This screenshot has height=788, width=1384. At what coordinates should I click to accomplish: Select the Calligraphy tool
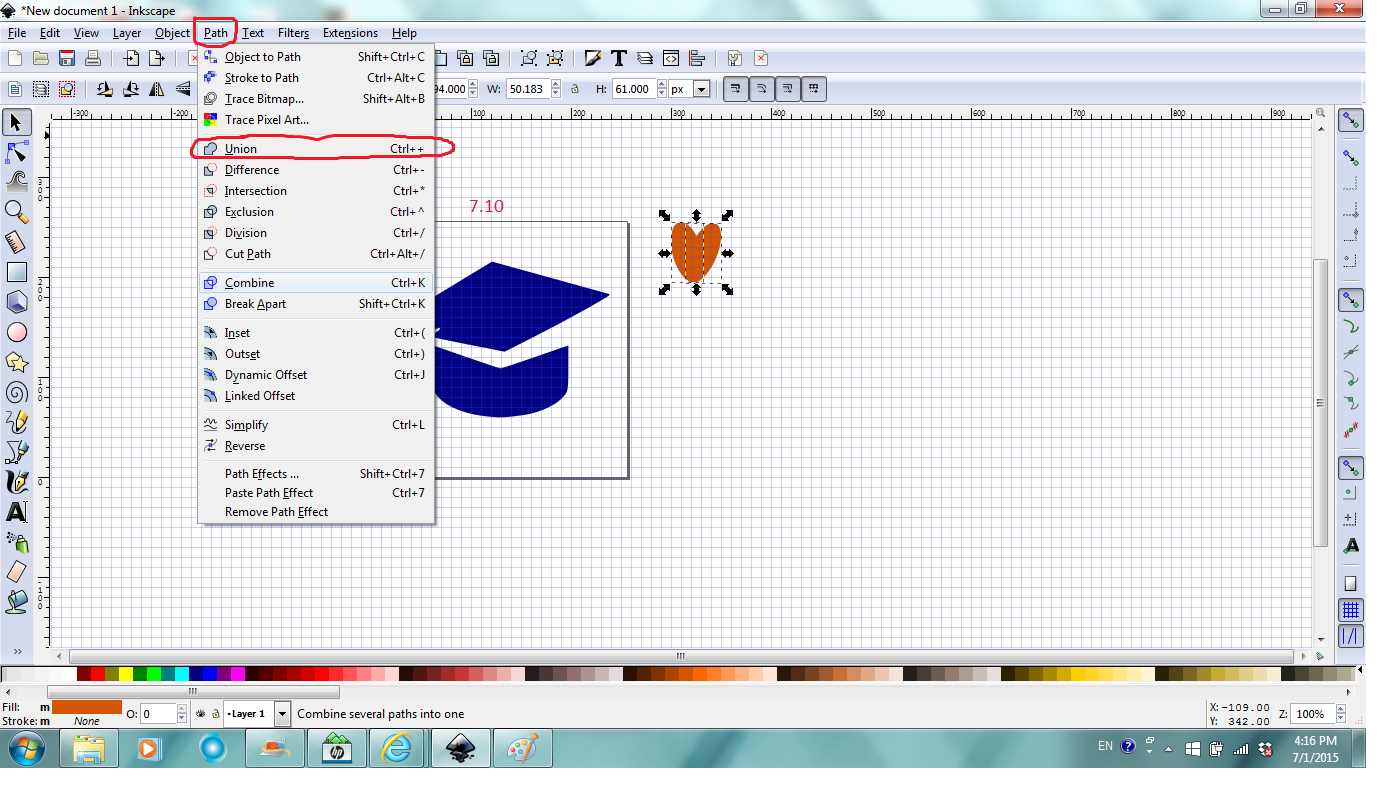(x=17, y=482)
